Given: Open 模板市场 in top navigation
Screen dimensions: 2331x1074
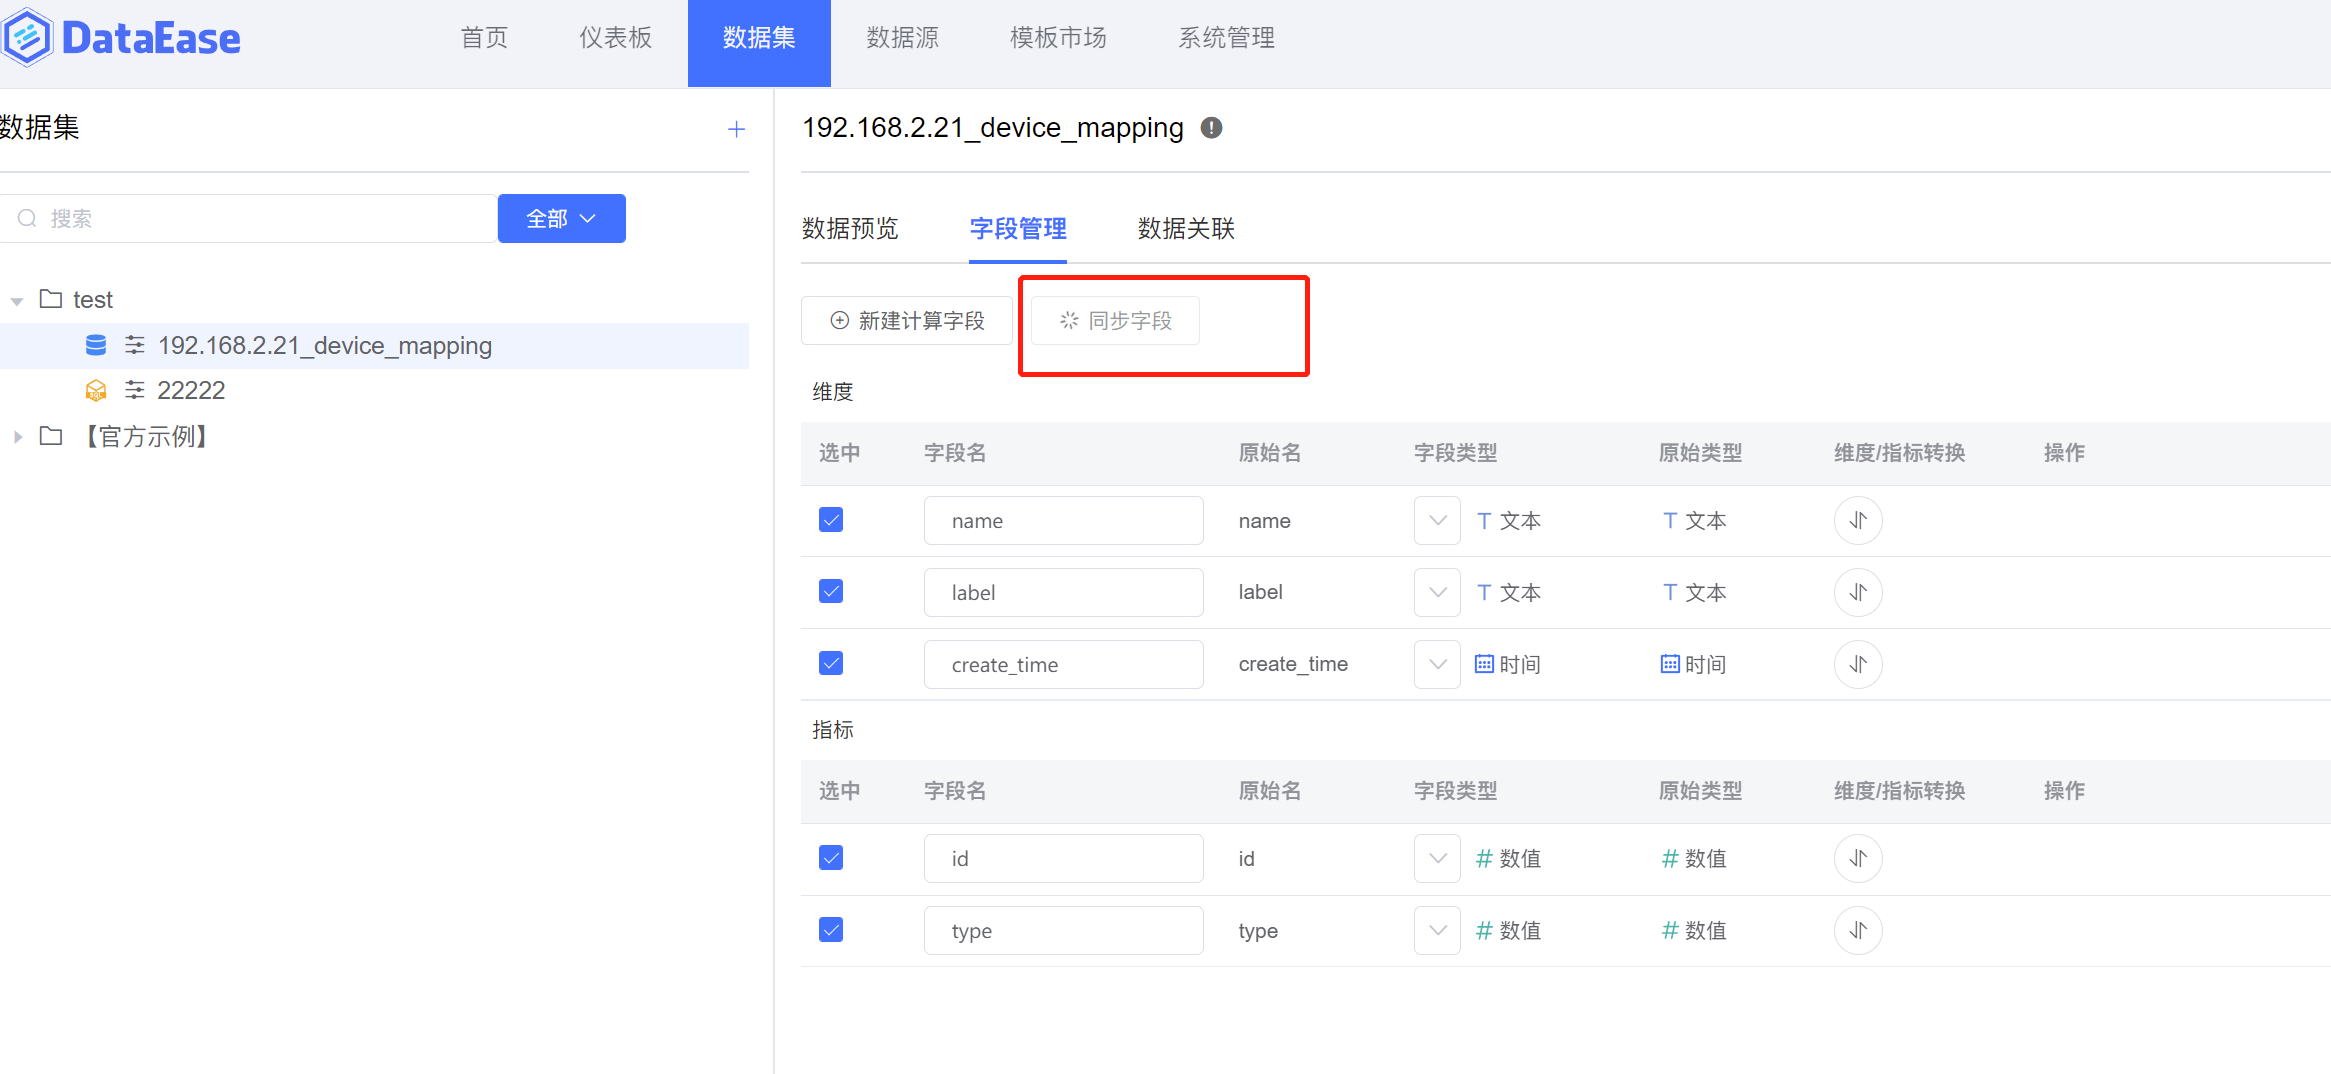Looking at the screenshot, I should 1058,38.
